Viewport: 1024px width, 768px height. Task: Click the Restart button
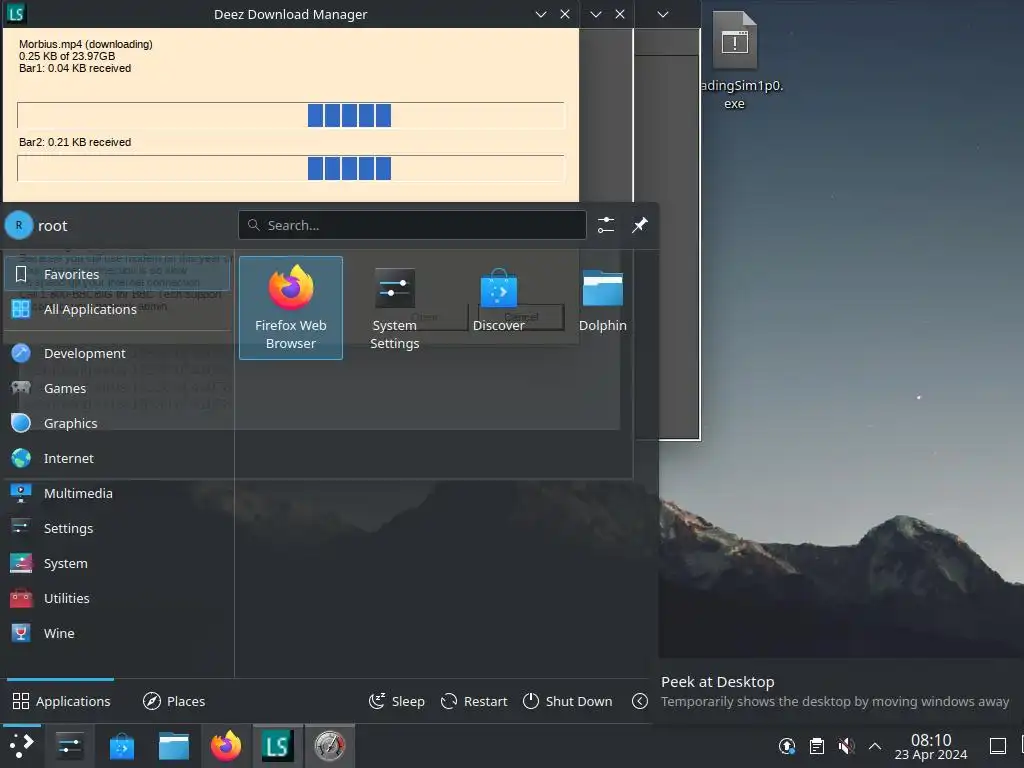pyautogui.click(x=473, y=701)
